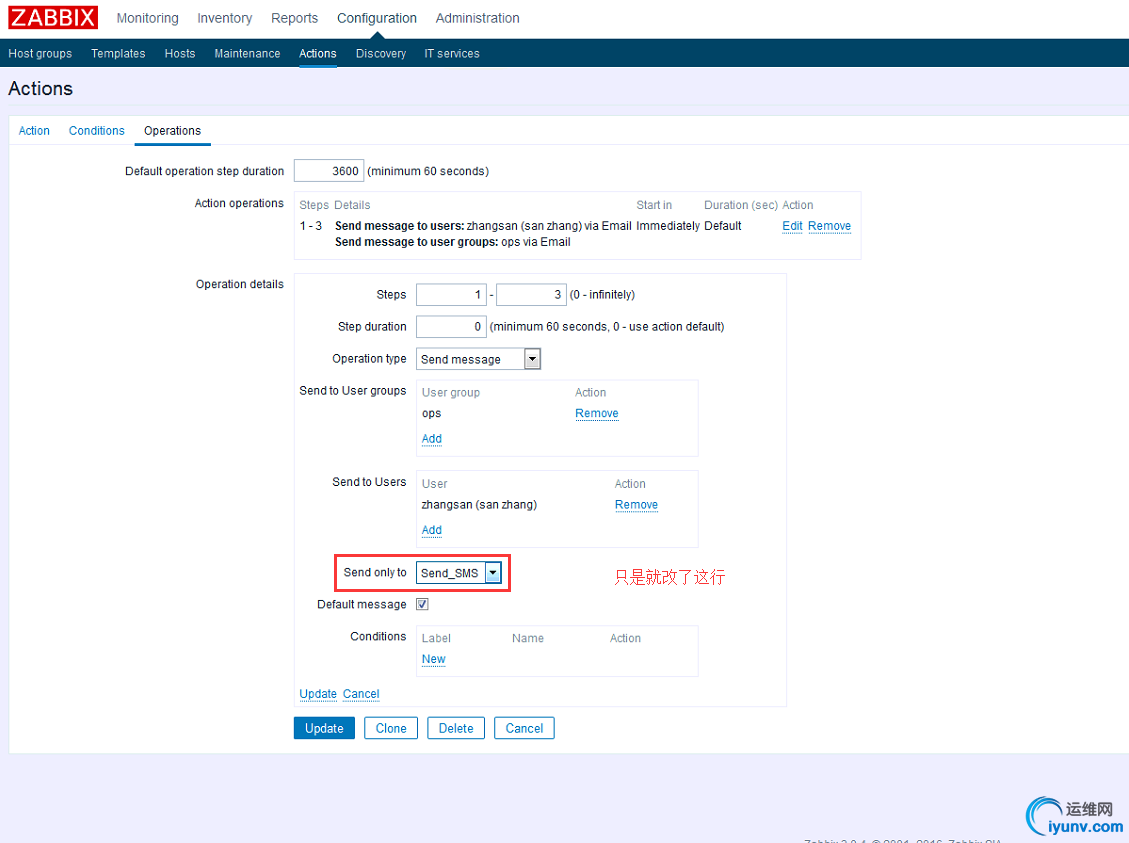Select the 'ops' user group entry
Screen dimensions: 1129x843
point(431,413)
